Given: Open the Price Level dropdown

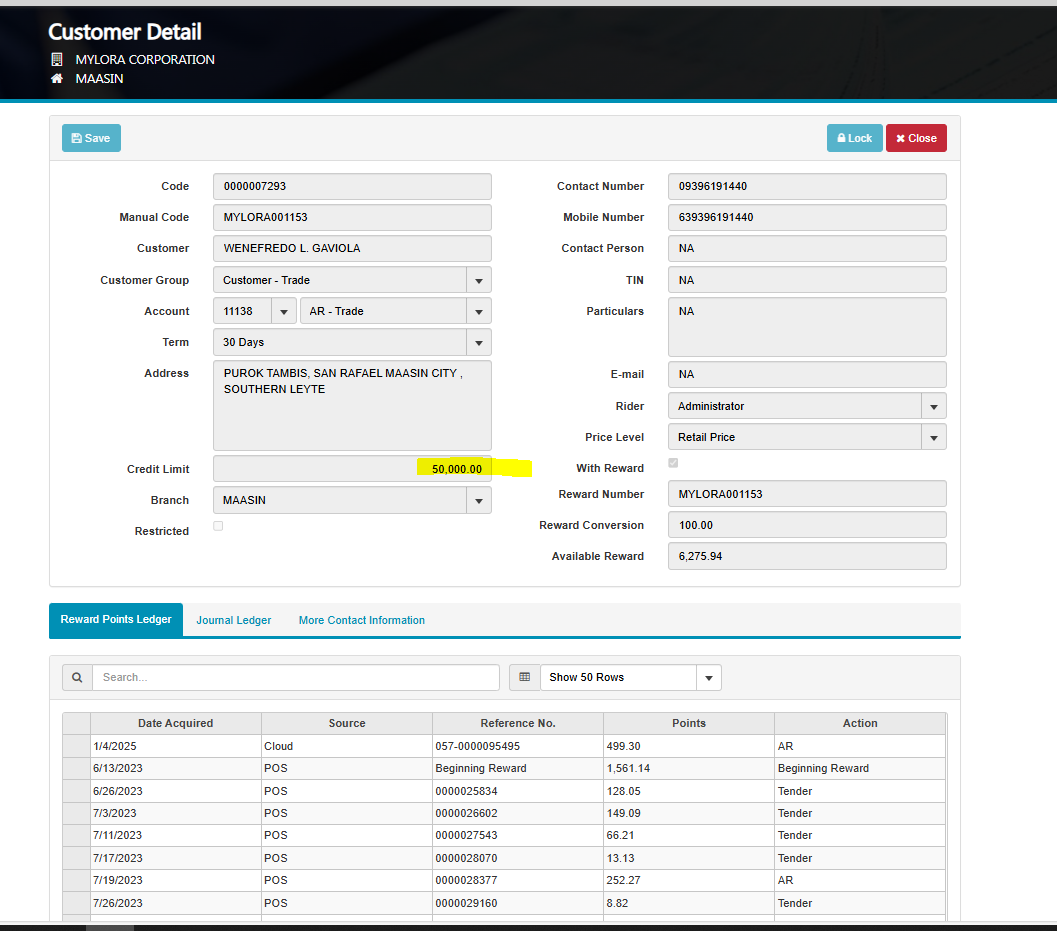Looking at the screenshot, I should 933,437.
